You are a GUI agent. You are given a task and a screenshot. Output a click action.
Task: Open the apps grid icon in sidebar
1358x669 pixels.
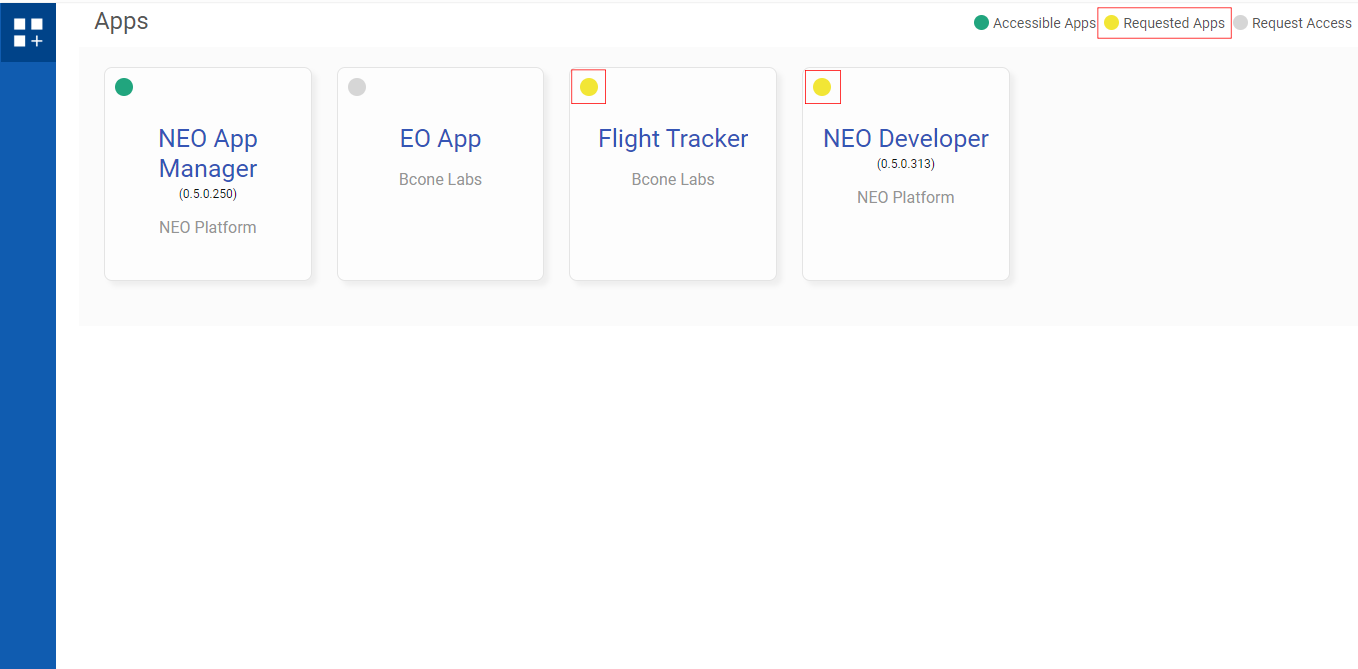pyautogui.click(x=28, y=32)
